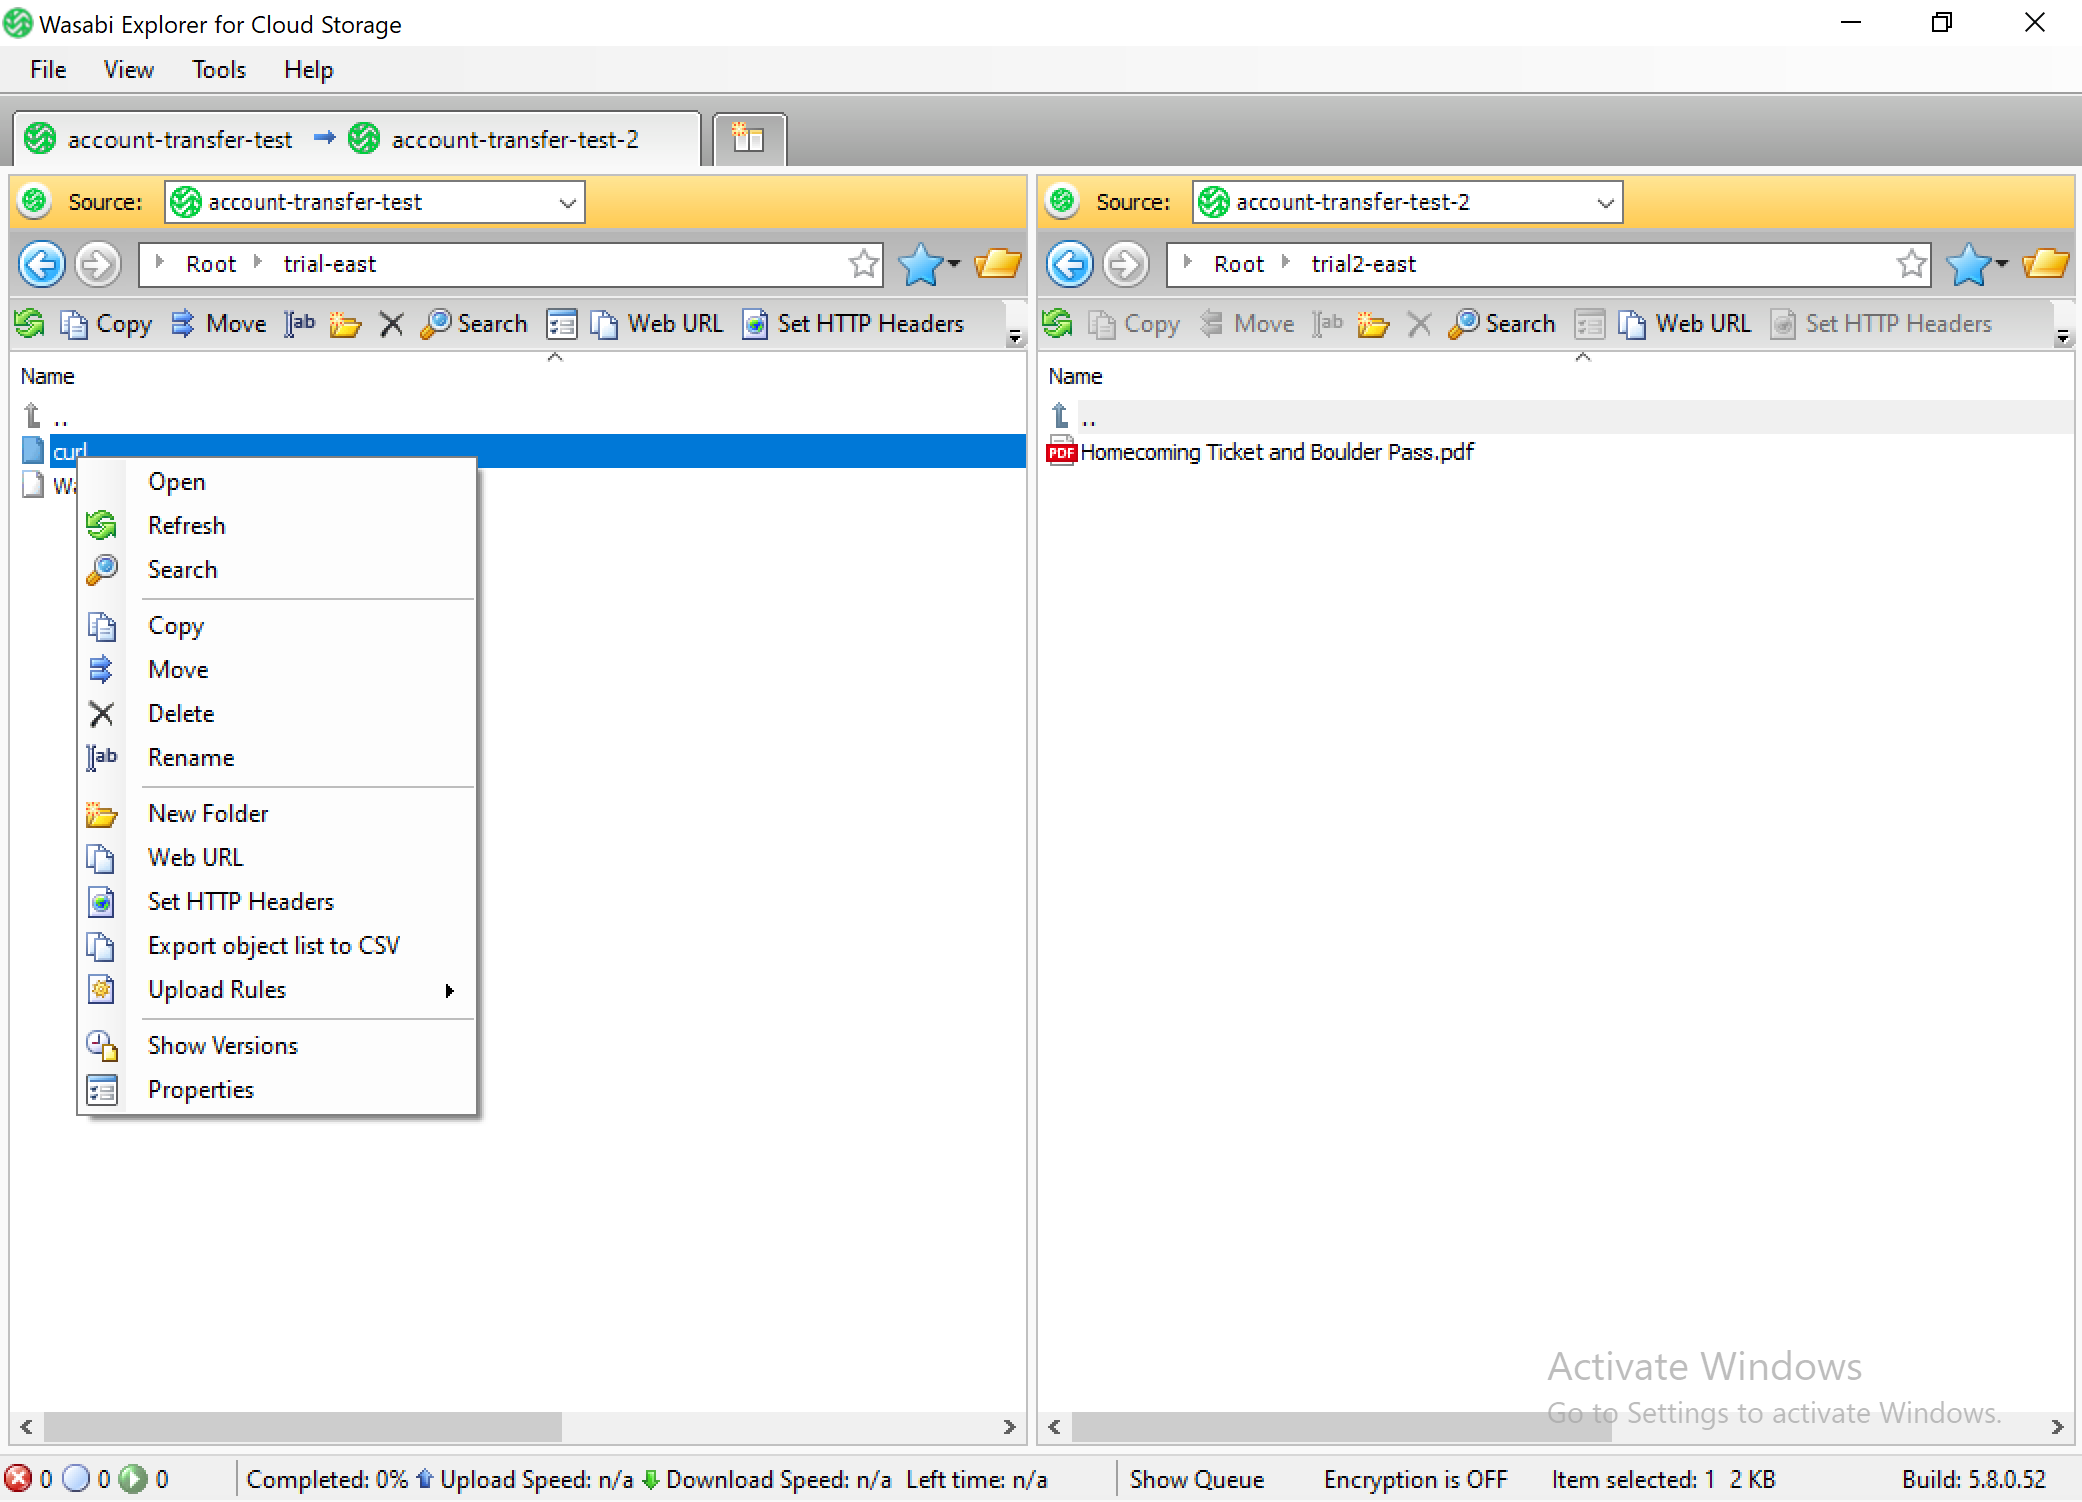Click the left pane horizontal scrollbar
The width and height of the screenshot is (2082, 1502).
[x=303, y=1427]
